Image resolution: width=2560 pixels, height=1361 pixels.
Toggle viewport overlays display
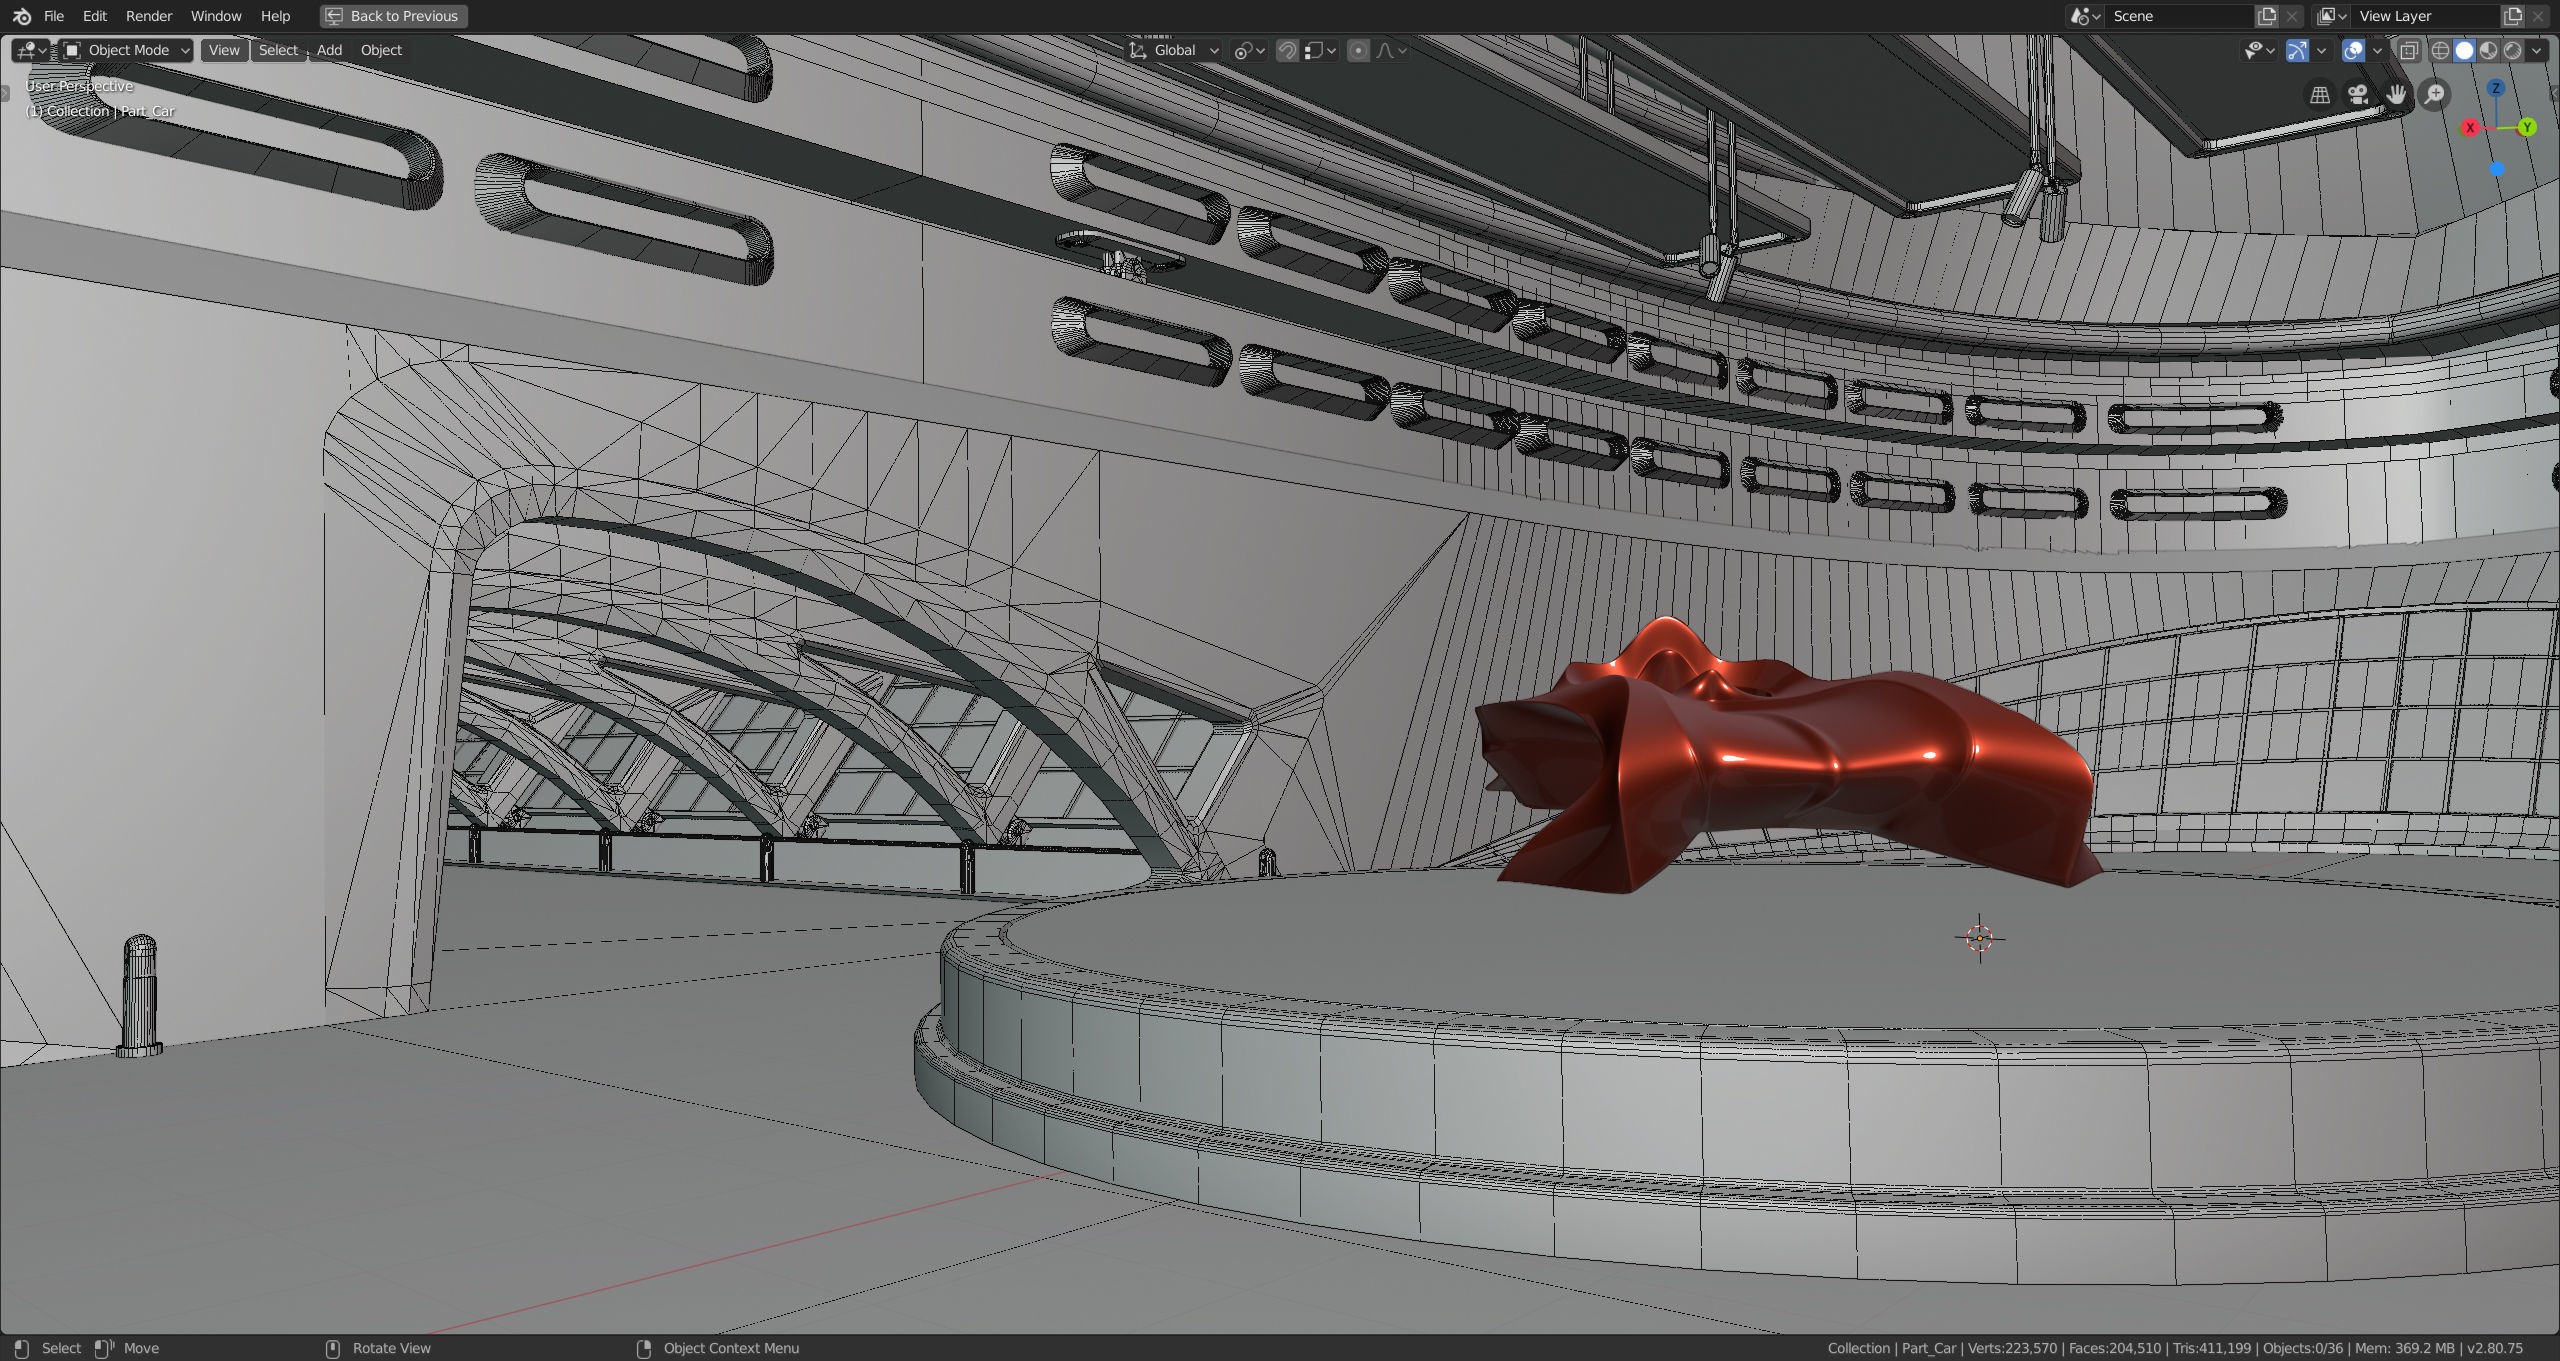pyautogui.click(x=2353, y=50)
